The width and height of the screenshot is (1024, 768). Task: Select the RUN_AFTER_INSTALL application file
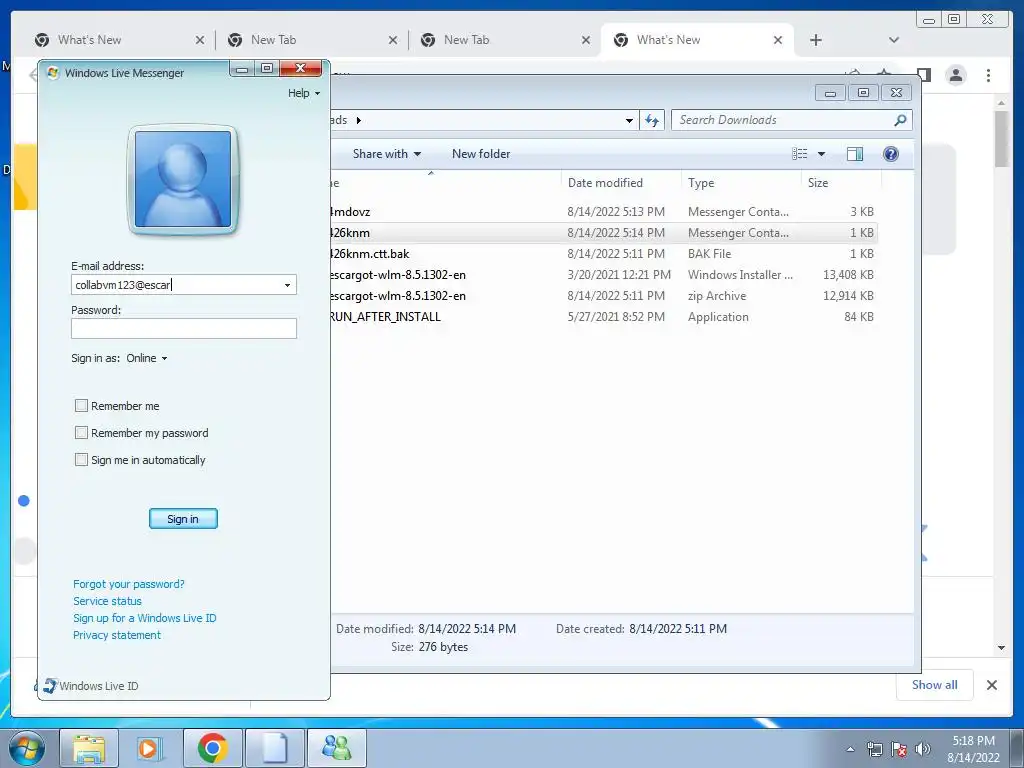click(603, 317)
